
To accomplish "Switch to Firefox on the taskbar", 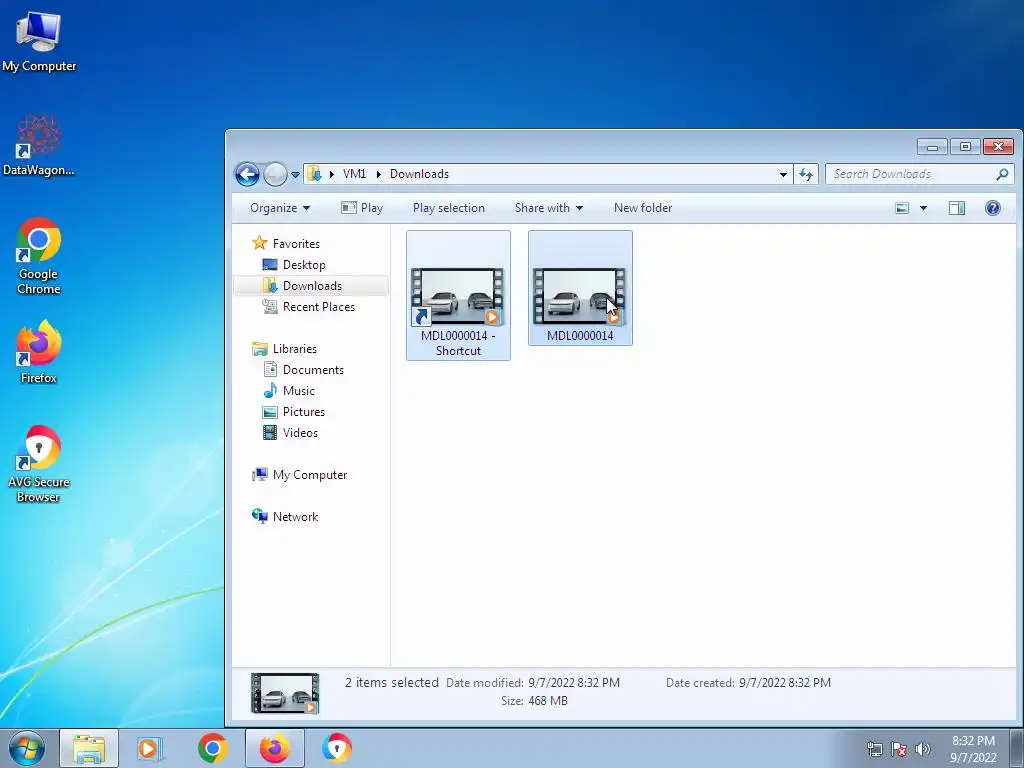I will [274, 748].
